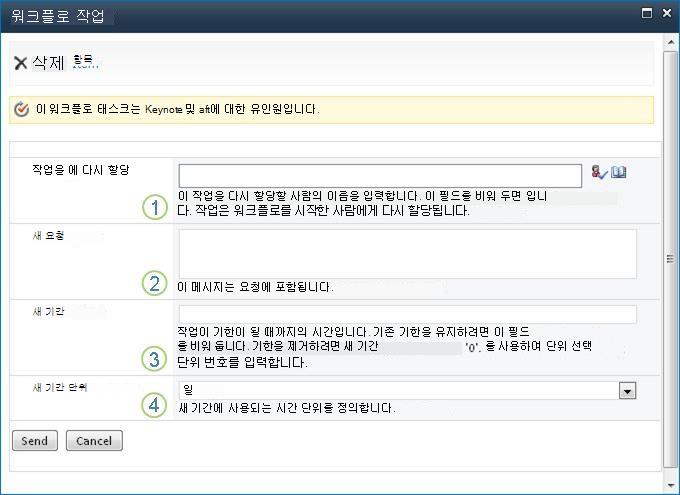Click the Send button
Screen dimensions: 680x495
coord(35,441)
